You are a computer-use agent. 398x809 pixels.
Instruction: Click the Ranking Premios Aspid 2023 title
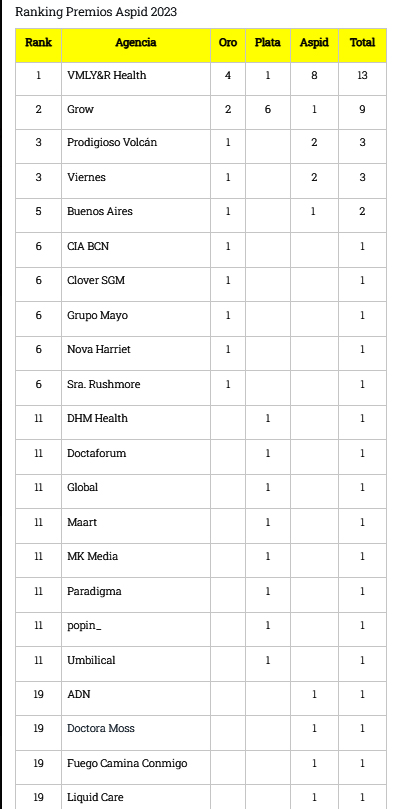96,12
